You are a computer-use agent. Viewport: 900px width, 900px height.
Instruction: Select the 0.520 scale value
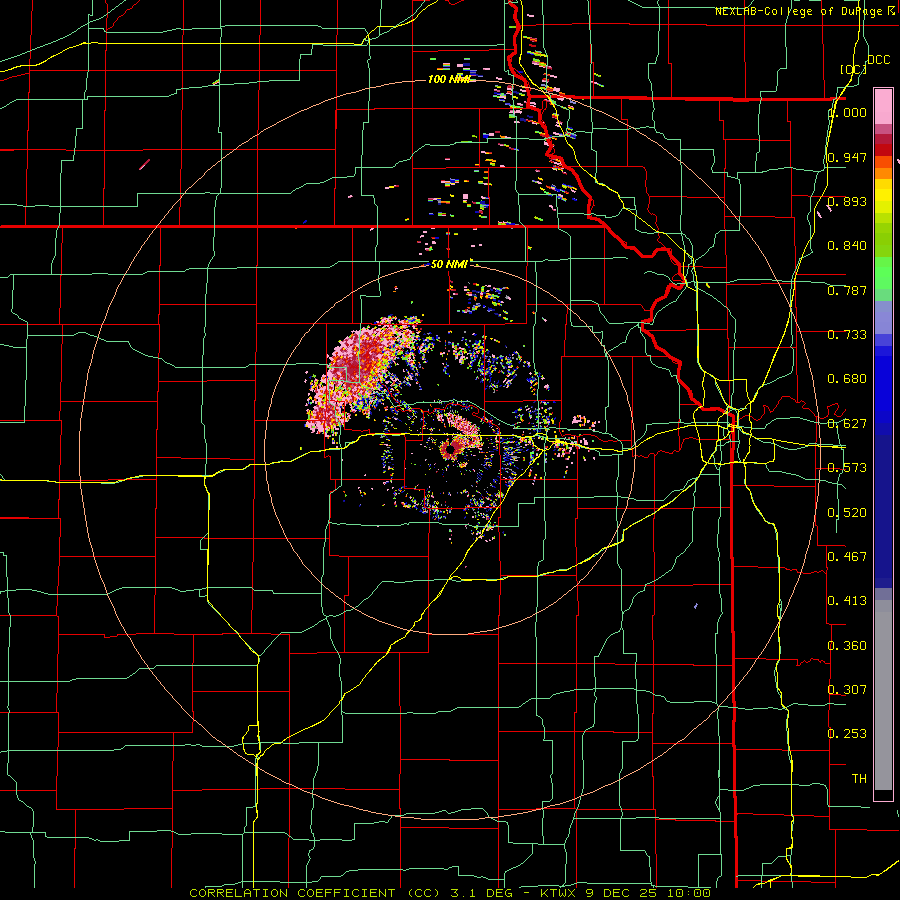click(x=847, y=513)
